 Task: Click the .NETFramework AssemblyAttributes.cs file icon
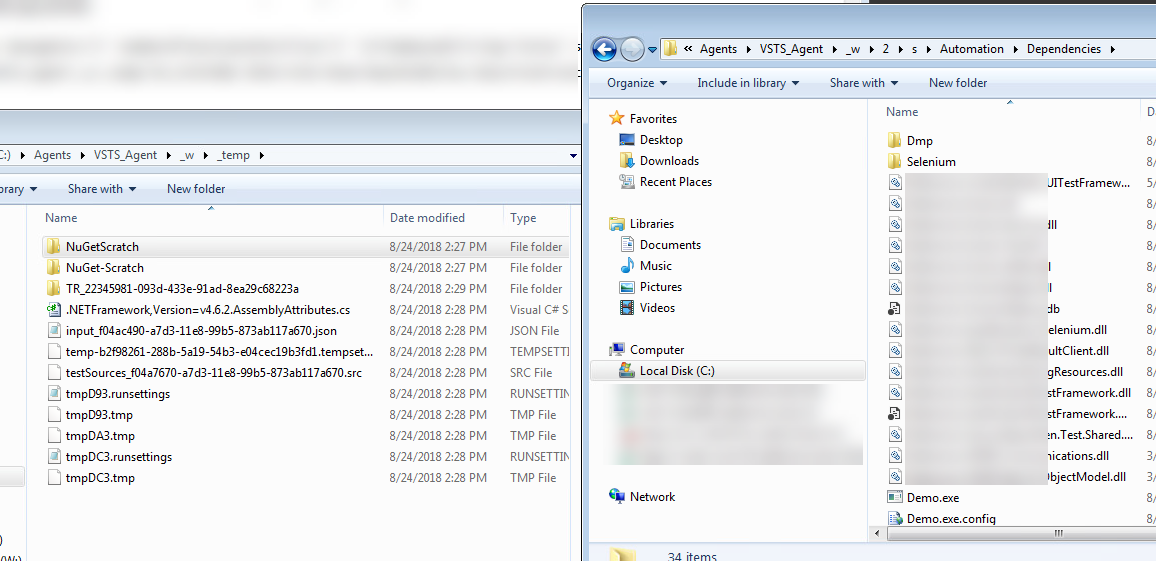pos(53,310)
